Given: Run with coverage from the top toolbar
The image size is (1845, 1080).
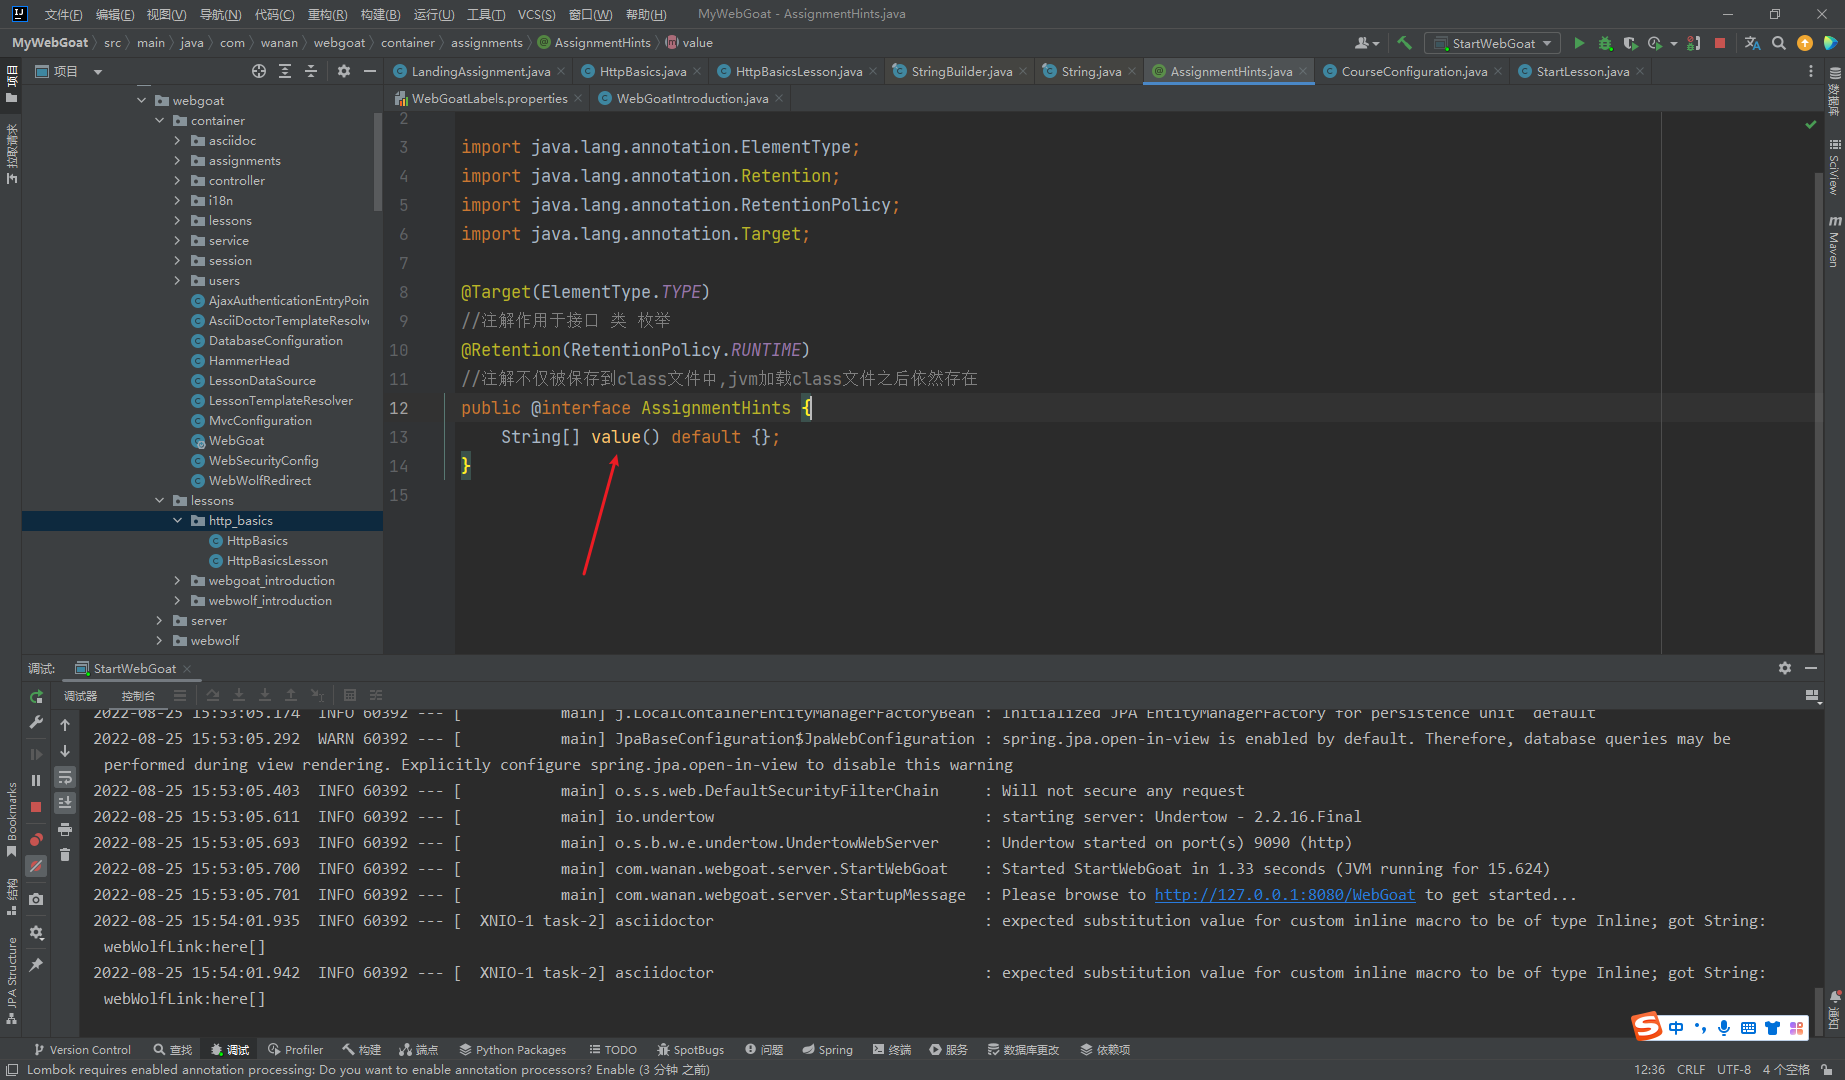Looking at the screenshot, I should pos(1630,43).
